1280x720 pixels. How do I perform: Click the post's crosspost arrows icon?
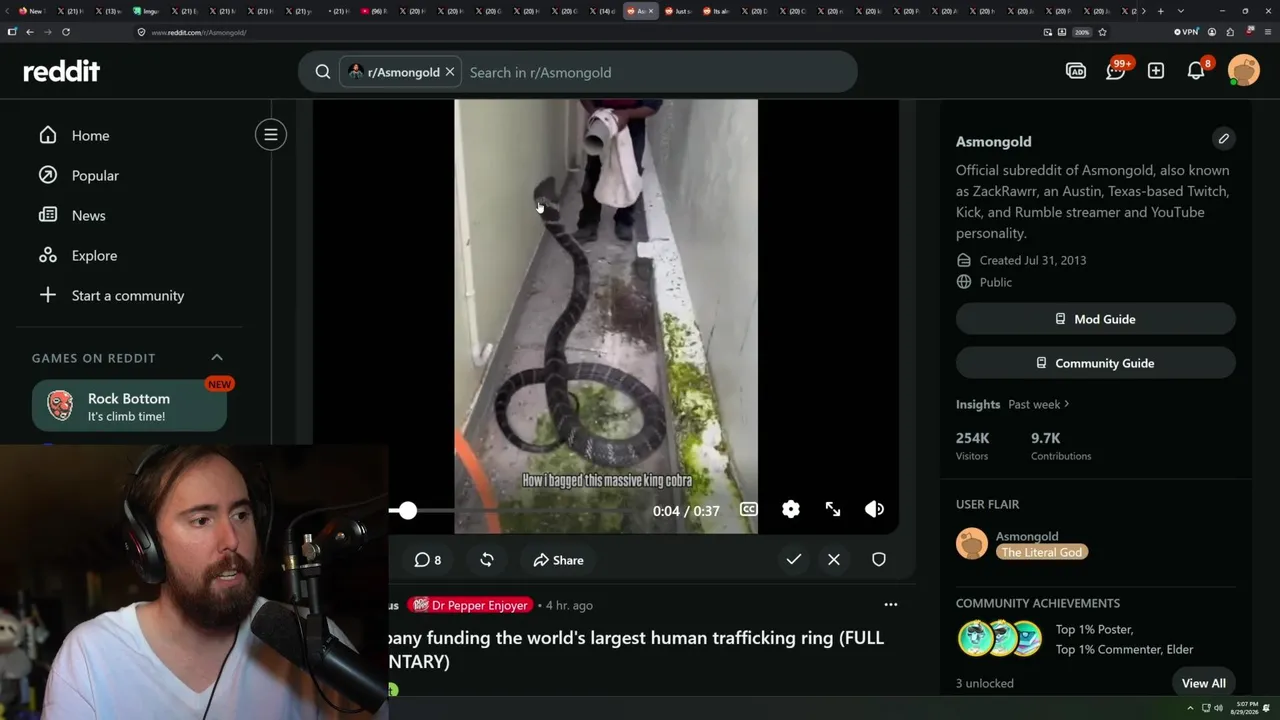pos(487,560)
